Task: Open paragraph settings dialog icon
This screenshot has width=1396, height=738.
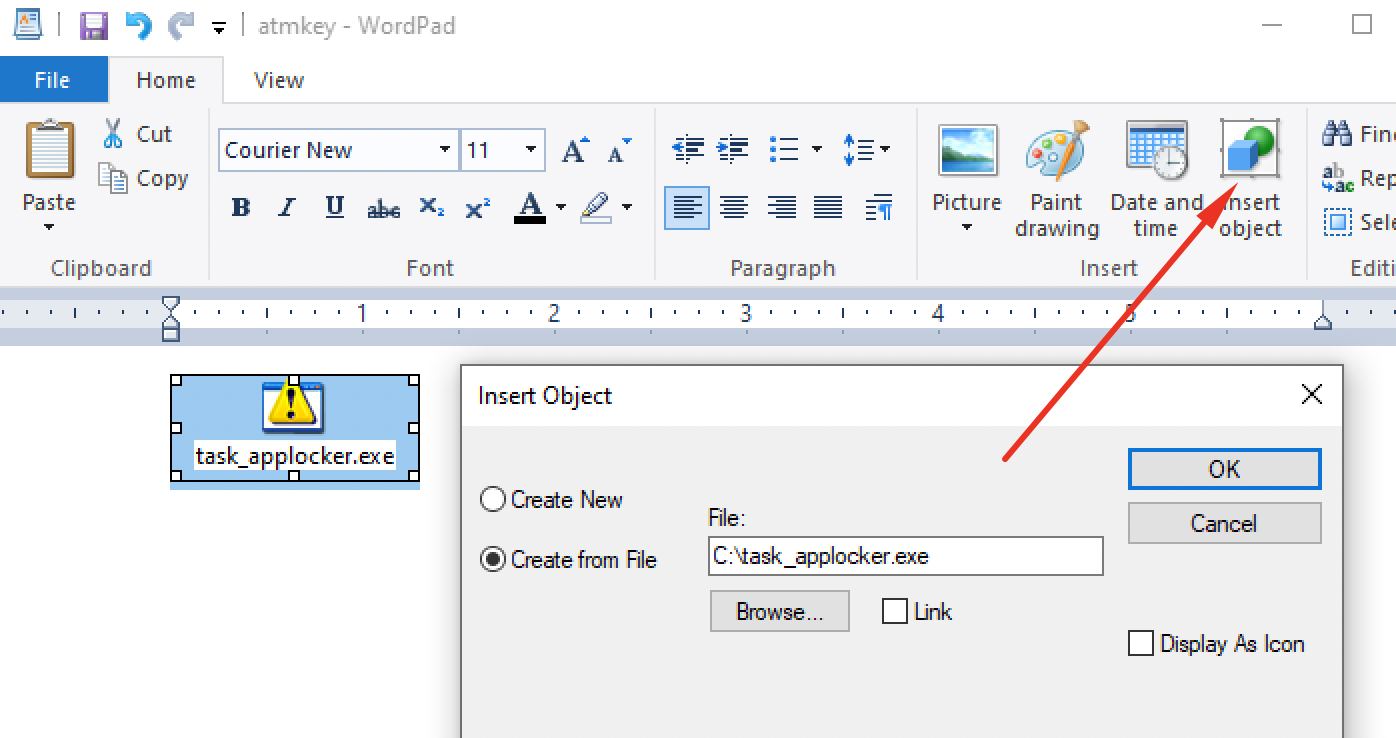Action: (879, 207)
